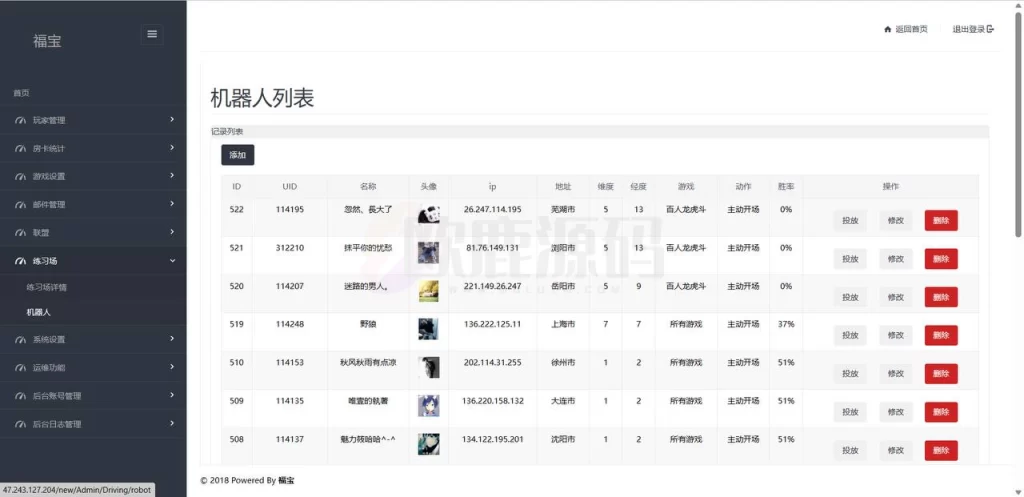Viewport: 1024px width, 497px height.
Task: Click 修改 for robot ID 508
Action: [x=895, y=451]
